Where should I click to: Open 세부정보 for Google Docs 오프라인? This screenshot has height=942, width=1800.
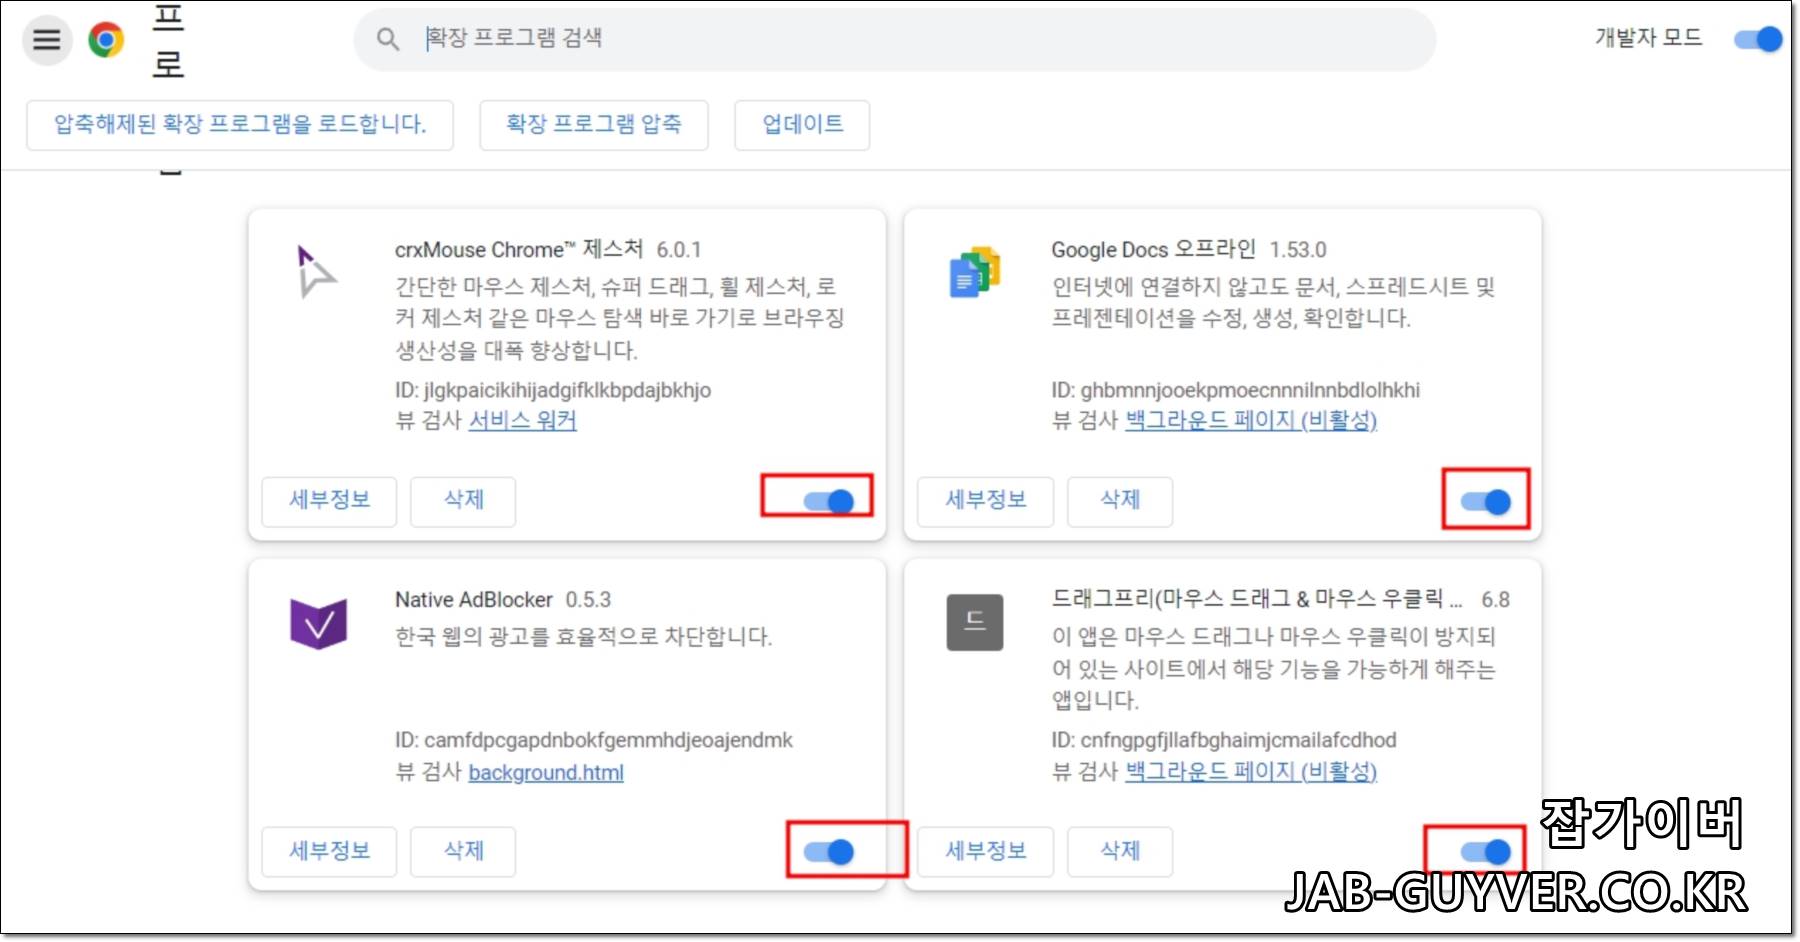coord(986,501)
